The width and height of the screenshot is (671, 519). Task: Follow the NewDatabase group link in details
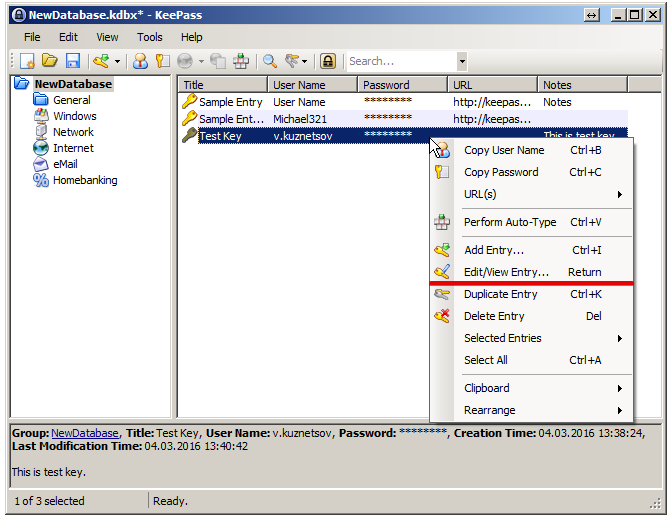click(x=85, y=433)
